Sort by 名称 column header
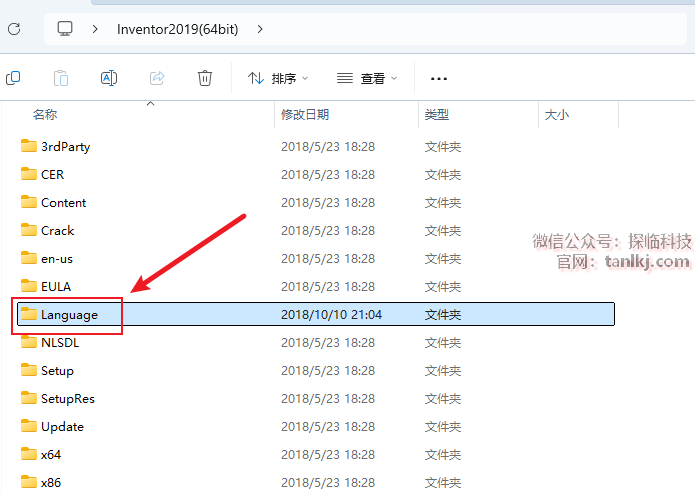This screenshot has height=494, width=695. (x=45, y=115)
